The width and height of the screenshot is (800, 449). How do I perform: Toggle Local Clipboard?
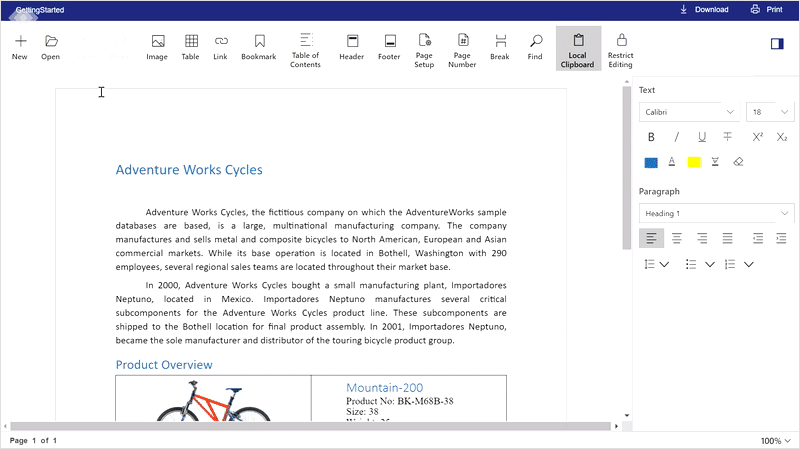coord(578,49)
